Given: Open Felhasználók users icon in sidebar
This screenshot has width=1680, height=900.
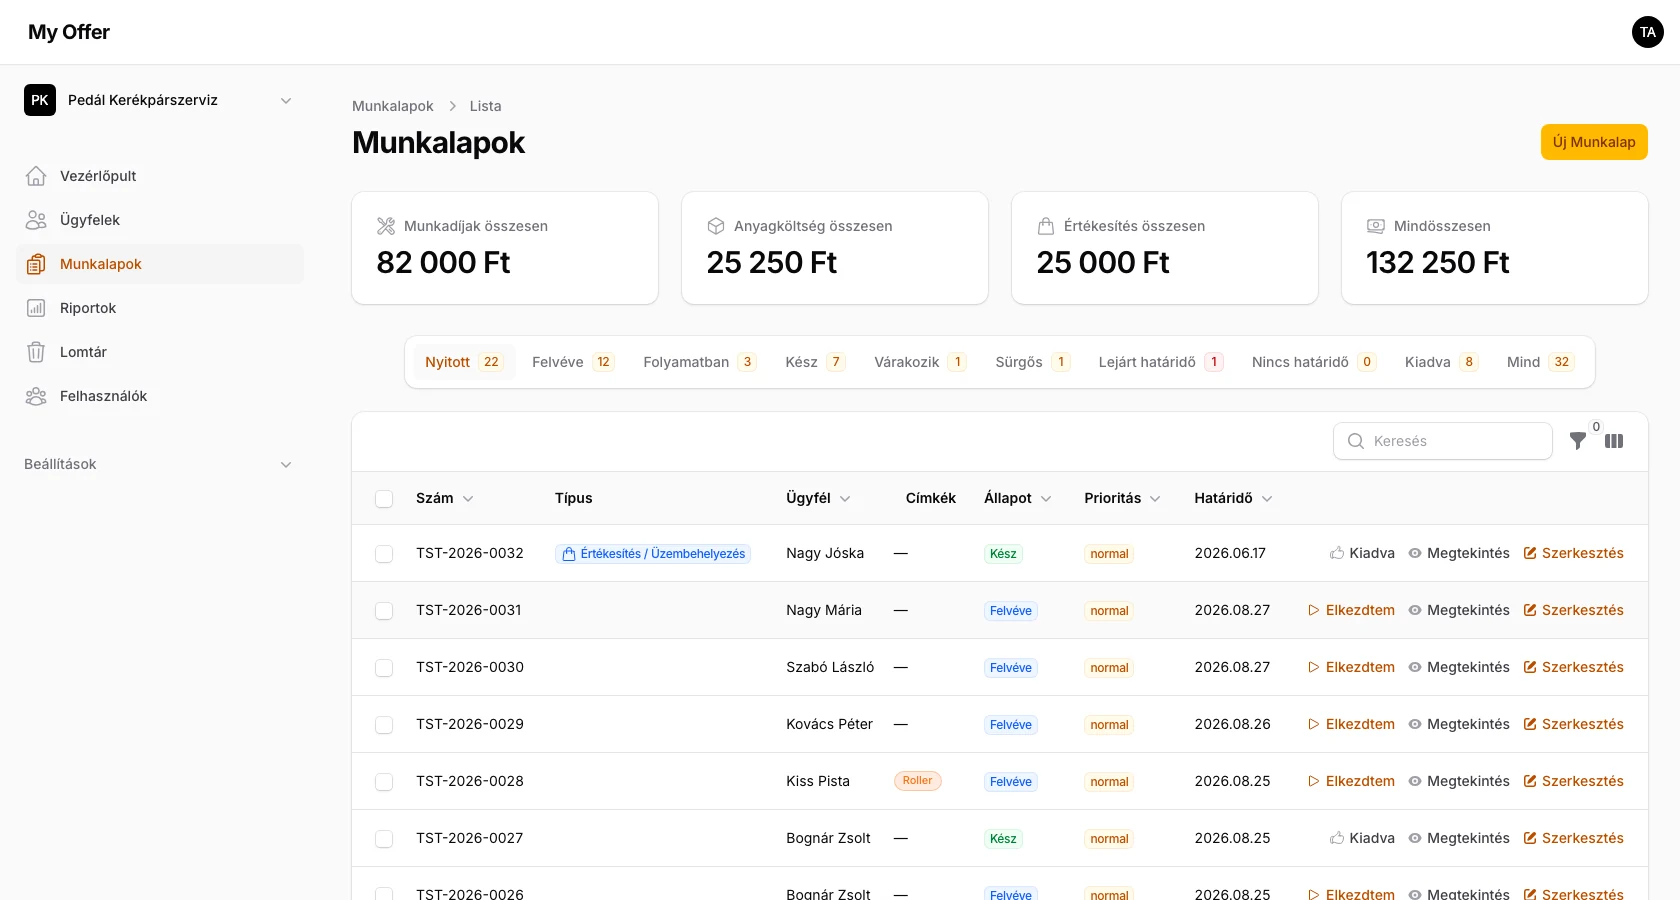Looking at the screenshot, I should click(x=36, y=396).
